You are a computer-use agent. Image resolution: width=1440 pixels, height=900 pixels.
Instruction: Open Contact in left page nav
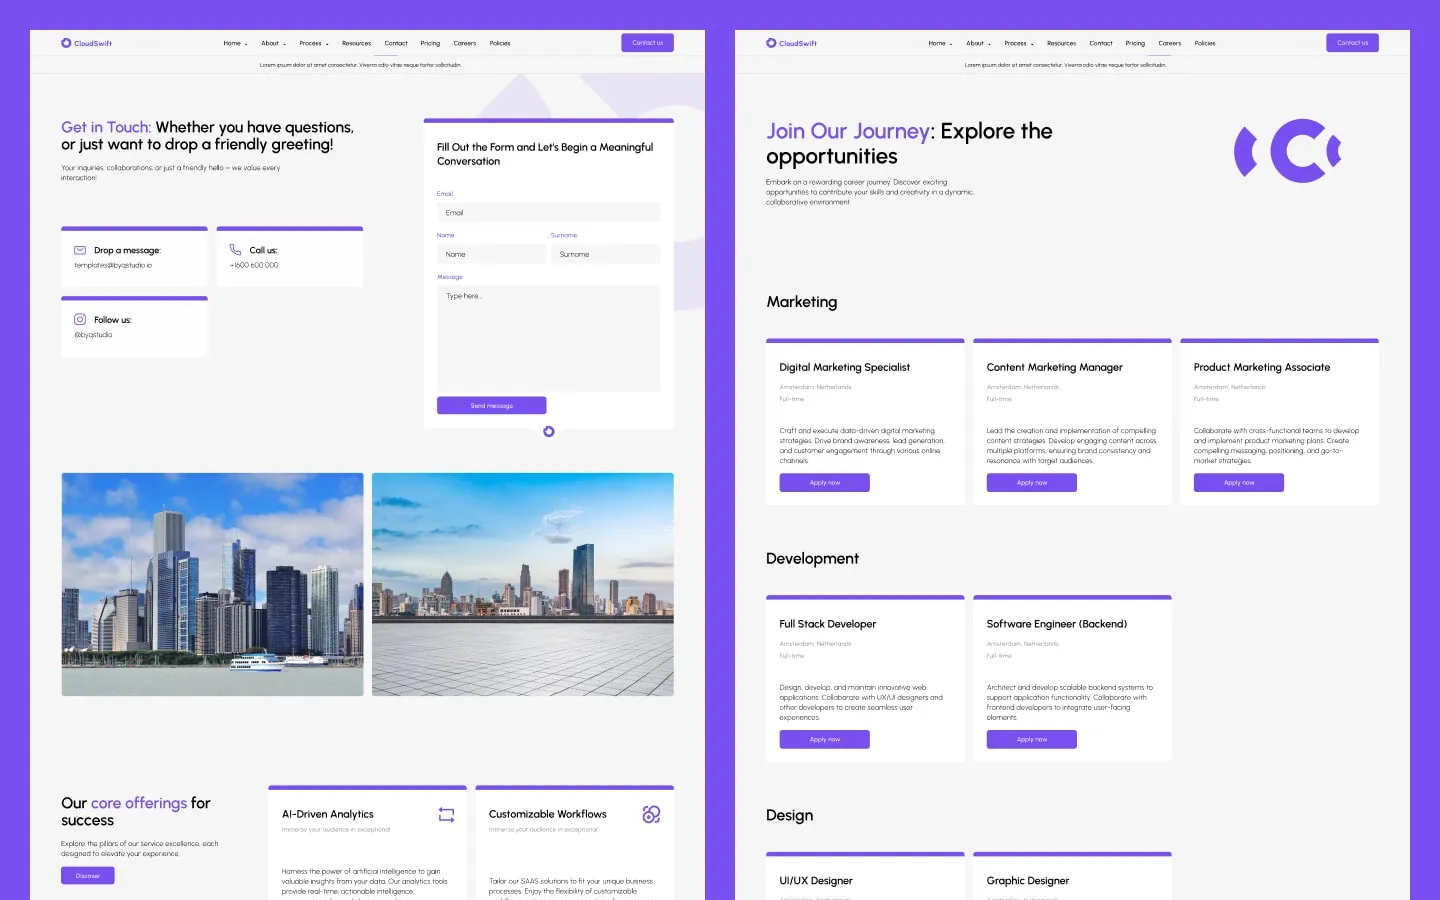(x=396, y=43)
